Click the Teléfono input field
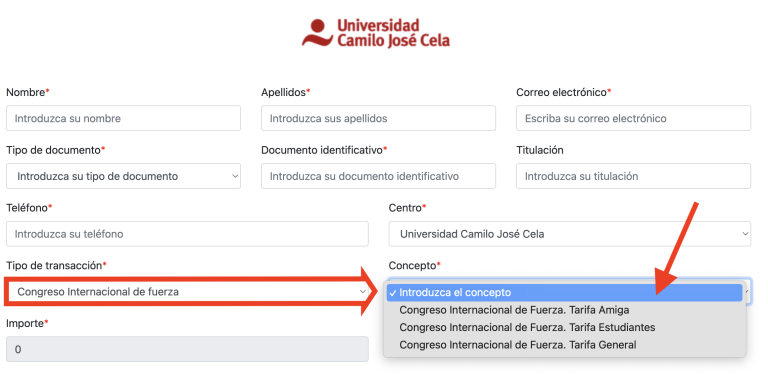 pyautogui.click(x=187, y=234)
